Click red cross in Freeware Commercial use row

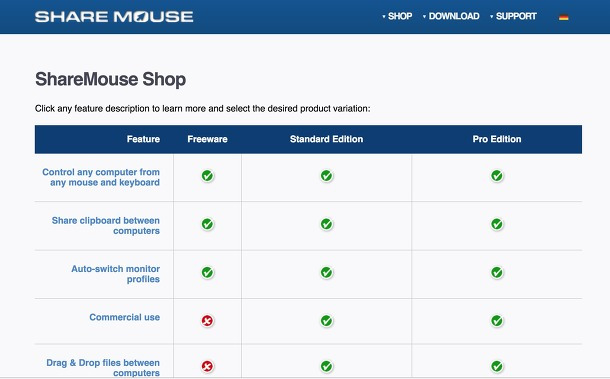point(207,321)
